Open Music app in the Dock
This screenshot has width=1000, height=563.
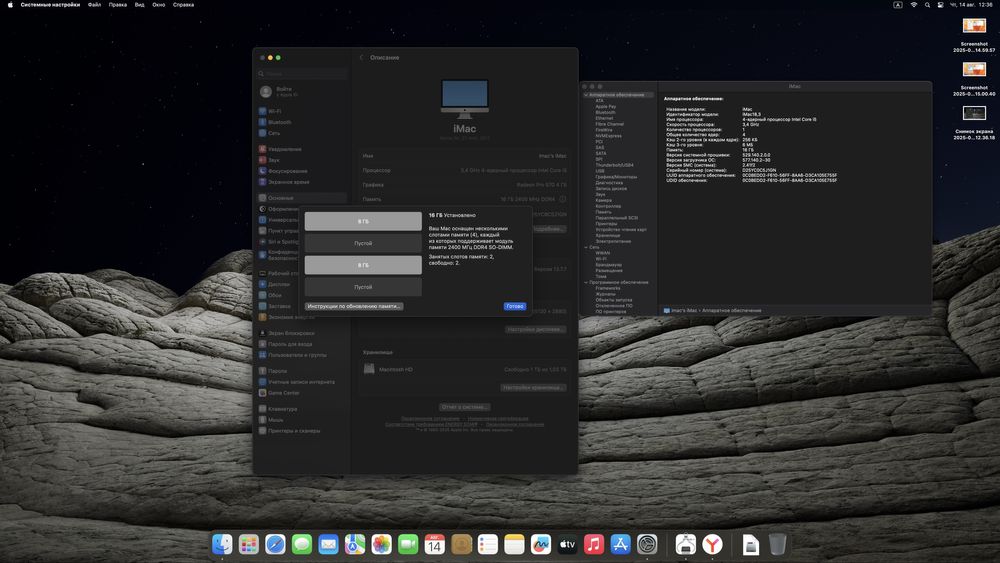(x=594, y=544)
